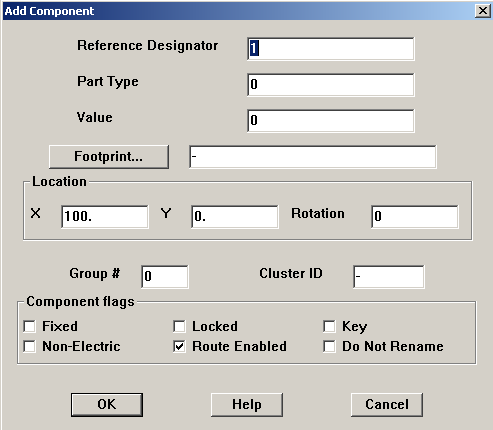Screen dimensions: 493x430
Task: Click the Cluster ID field
Action: coord(389,277)
